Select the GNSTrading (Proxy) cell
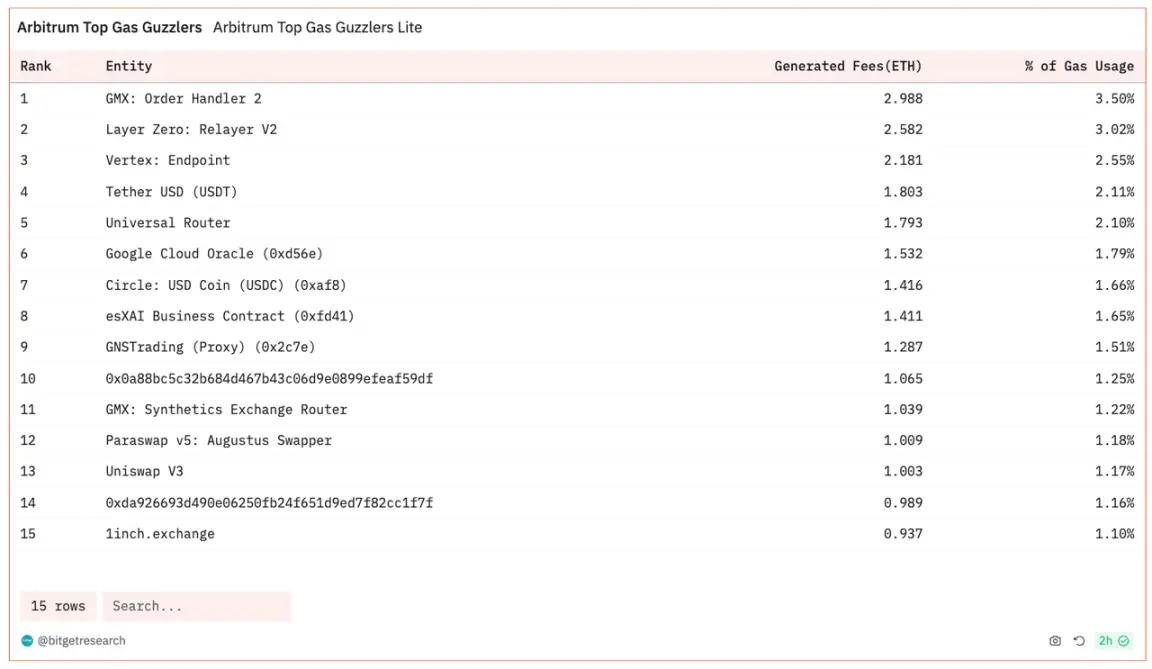This screenshot has width=1152, height=669. click(x=210, y=347)
